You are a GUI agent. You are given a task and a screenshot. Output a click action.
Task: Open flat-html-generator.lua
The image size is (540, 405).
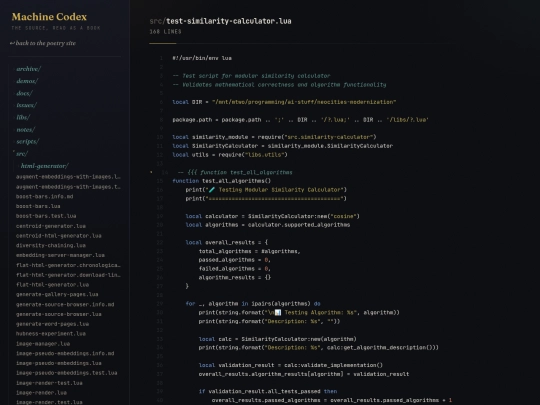pyautogui.click(x=52, y=285)
